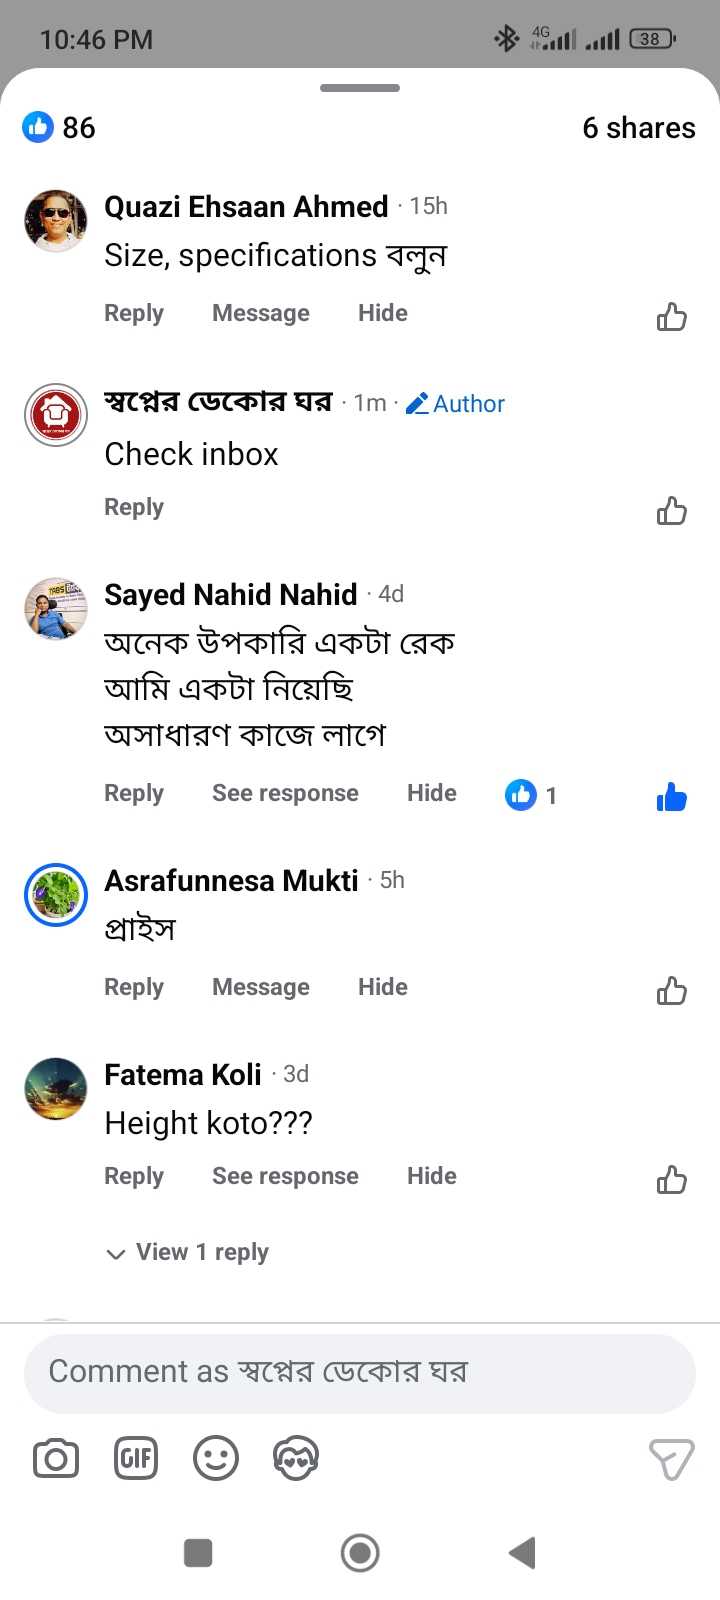Unlike Sayed Nahid Nahid's comment

(671, 797)
